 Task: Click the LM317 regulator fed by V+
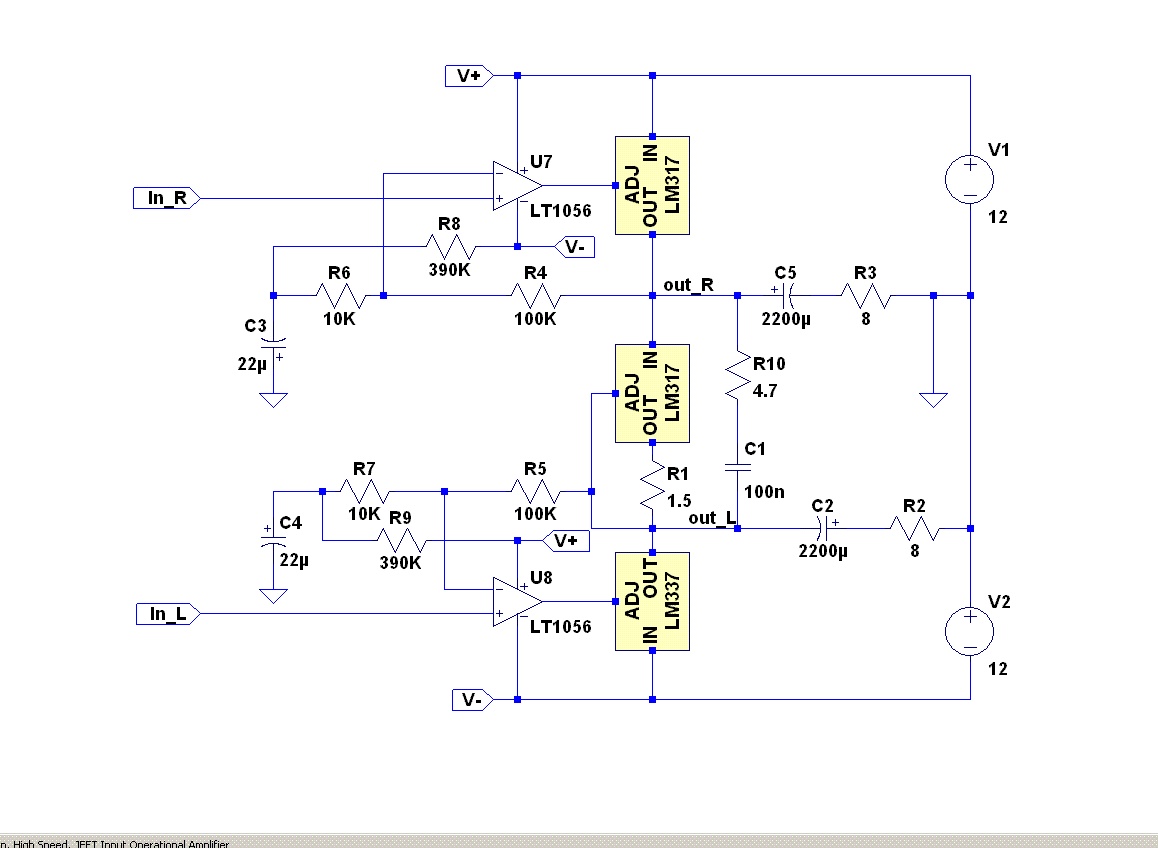coord(652,185)
